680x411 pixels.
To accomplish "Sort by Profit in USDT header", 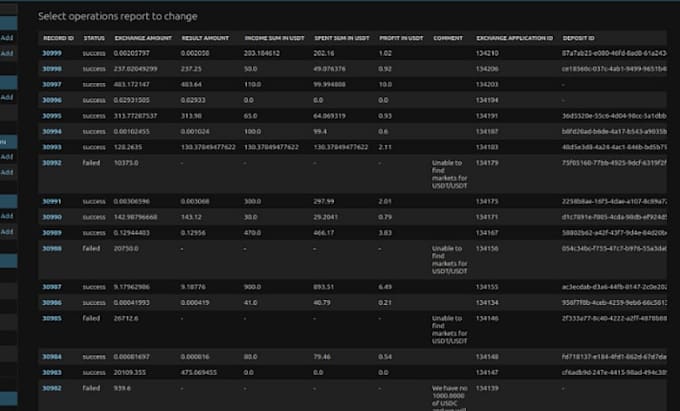I will [401, 38].
